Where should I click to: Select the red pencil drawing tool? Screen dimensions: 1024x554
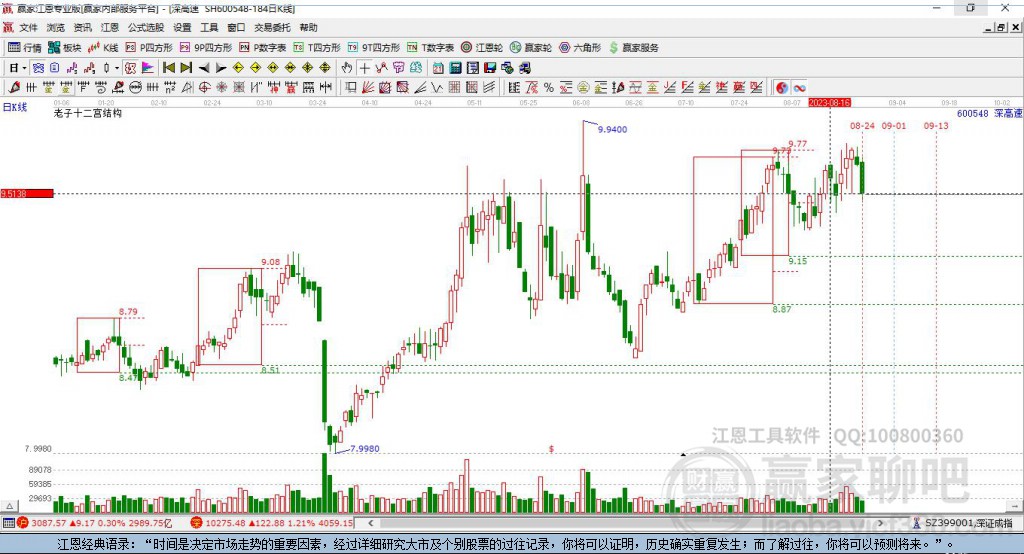click(x=14, y=88)
